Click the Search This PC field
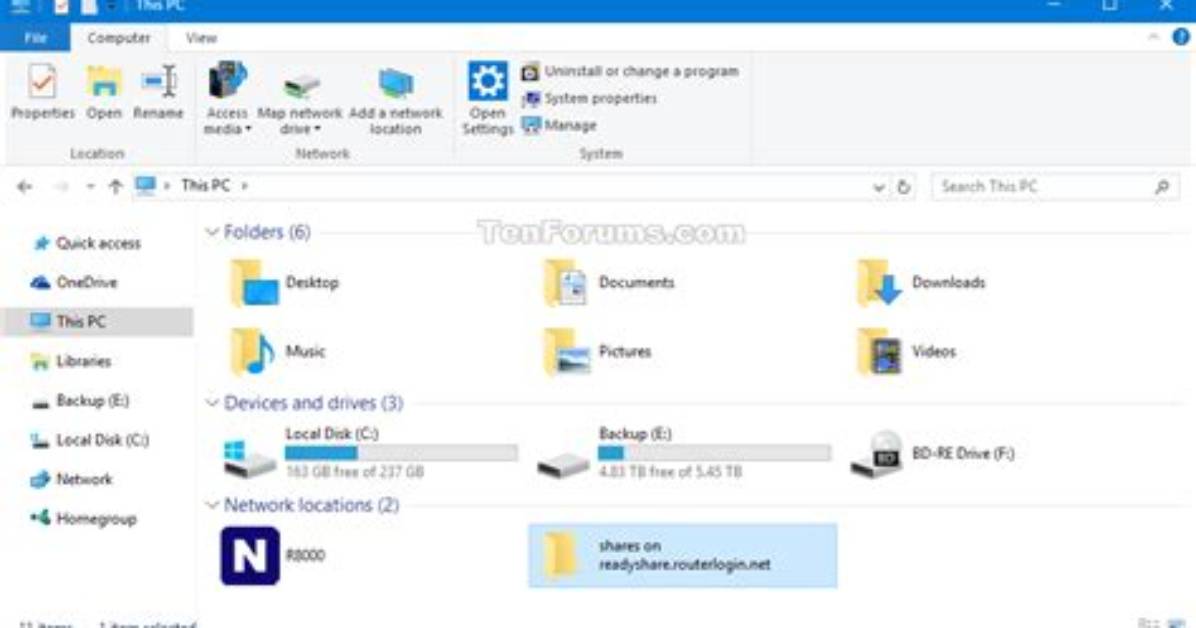The width and height of the screenshot is (1196, 628). [1055, 186]
